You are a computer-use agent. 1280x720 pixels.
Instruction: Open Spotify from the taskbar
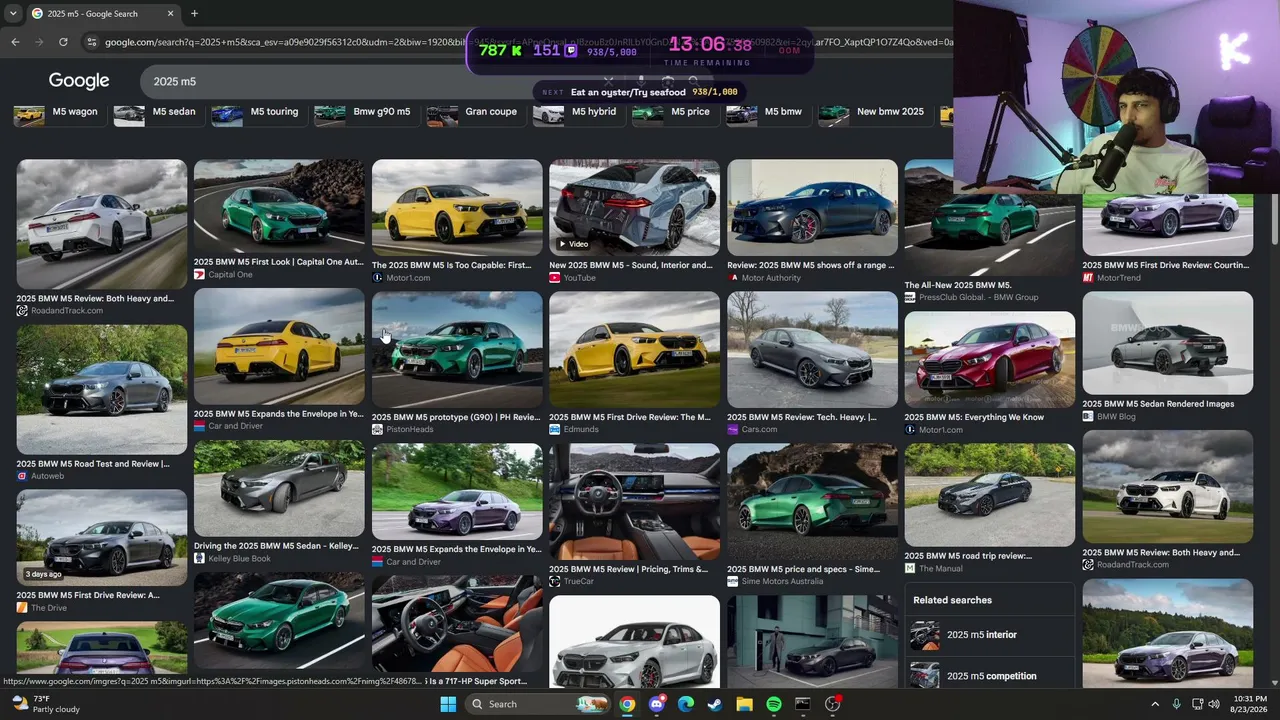tap(773, 704)
